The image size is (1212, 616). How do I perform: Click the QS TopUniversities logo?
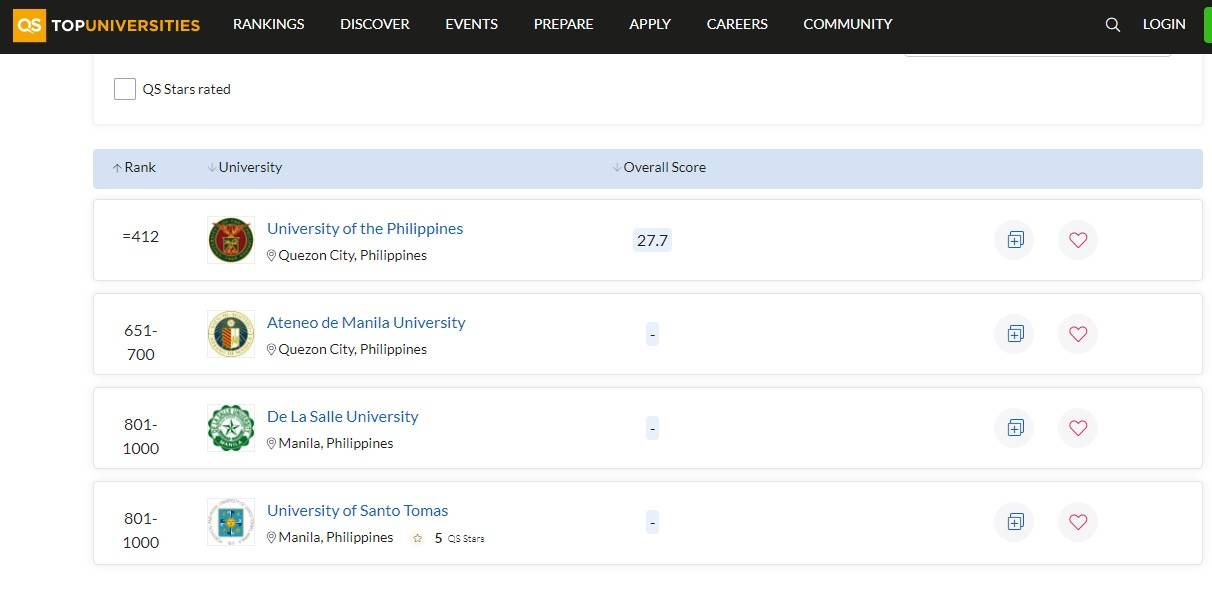[107, 25]
